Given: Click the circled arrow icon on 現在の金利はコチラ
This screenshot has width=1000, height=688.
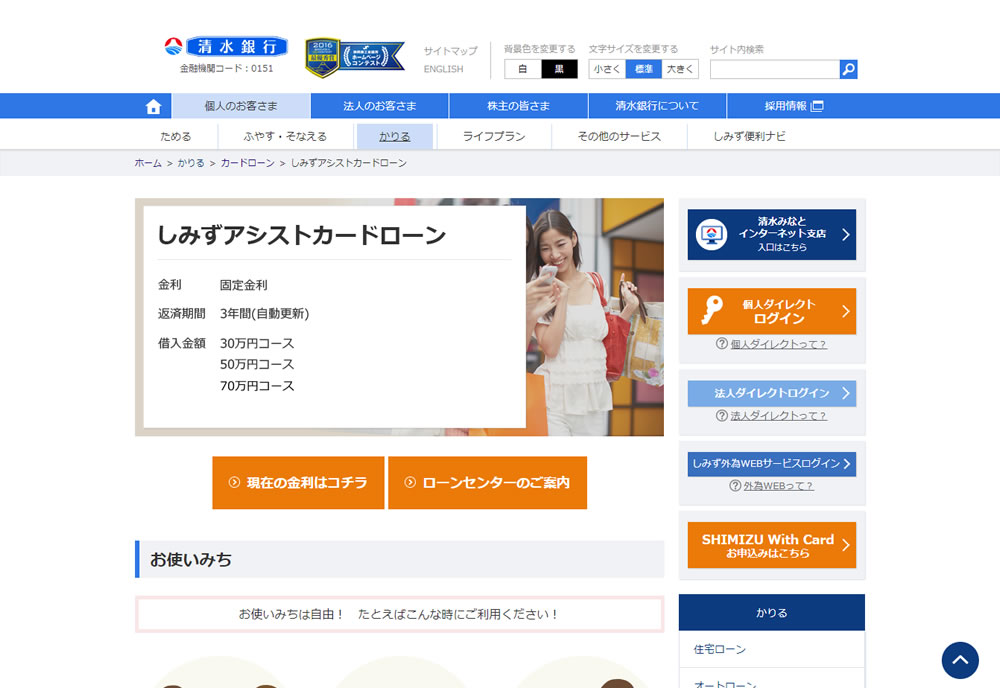Looking at the screenshot, I should 234,483.
